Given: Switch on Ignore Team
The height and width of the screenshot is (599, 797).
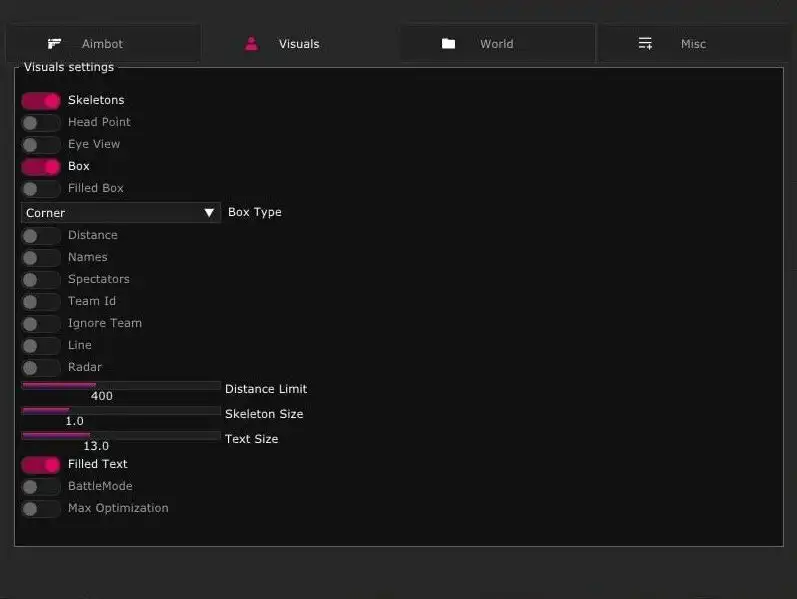Looking at the screenshot, I should point(41,323).
